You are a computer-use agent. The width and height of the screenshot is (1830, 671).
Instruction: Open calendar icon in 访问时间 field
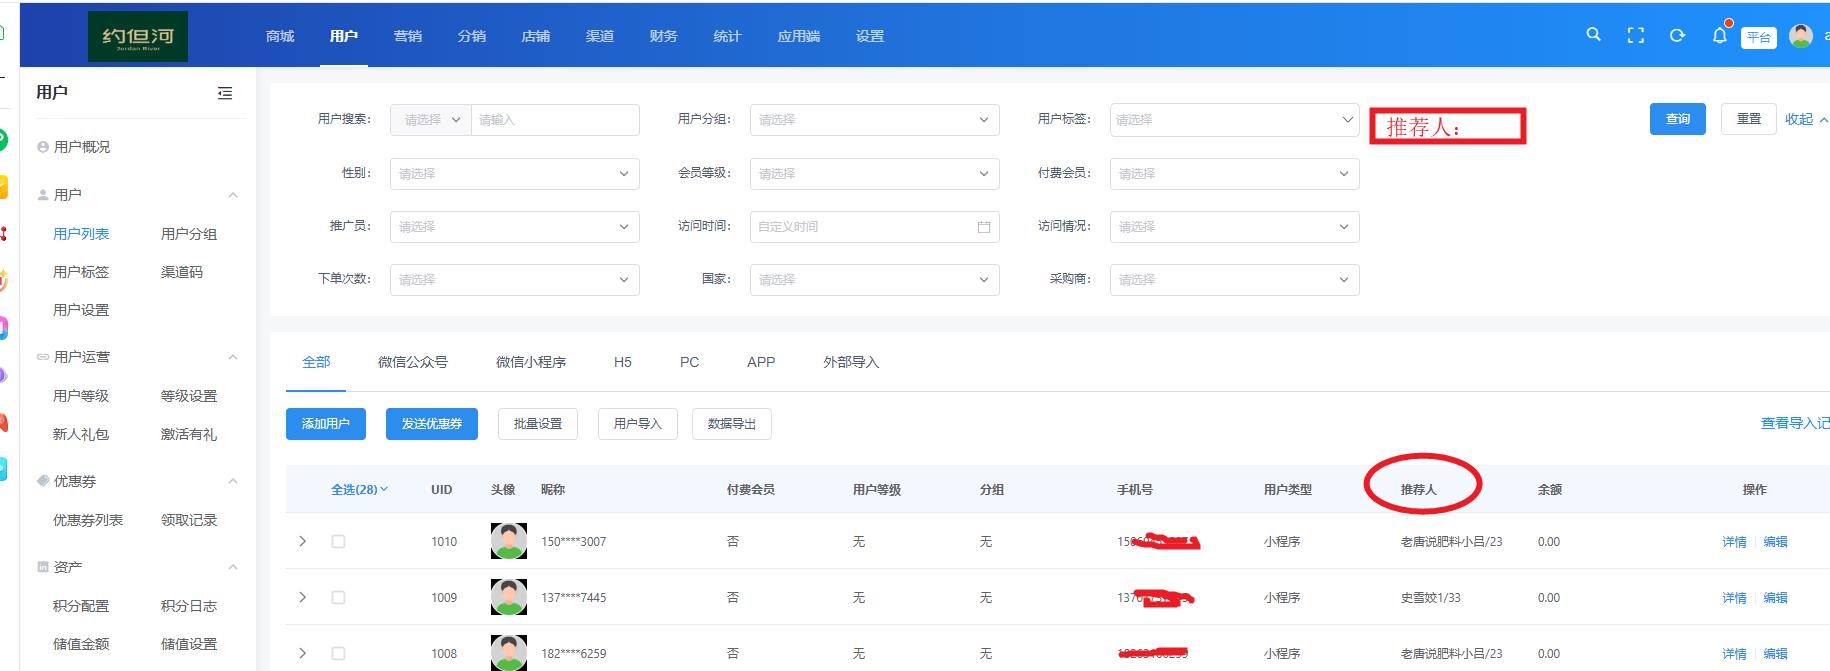pos(983,227)
